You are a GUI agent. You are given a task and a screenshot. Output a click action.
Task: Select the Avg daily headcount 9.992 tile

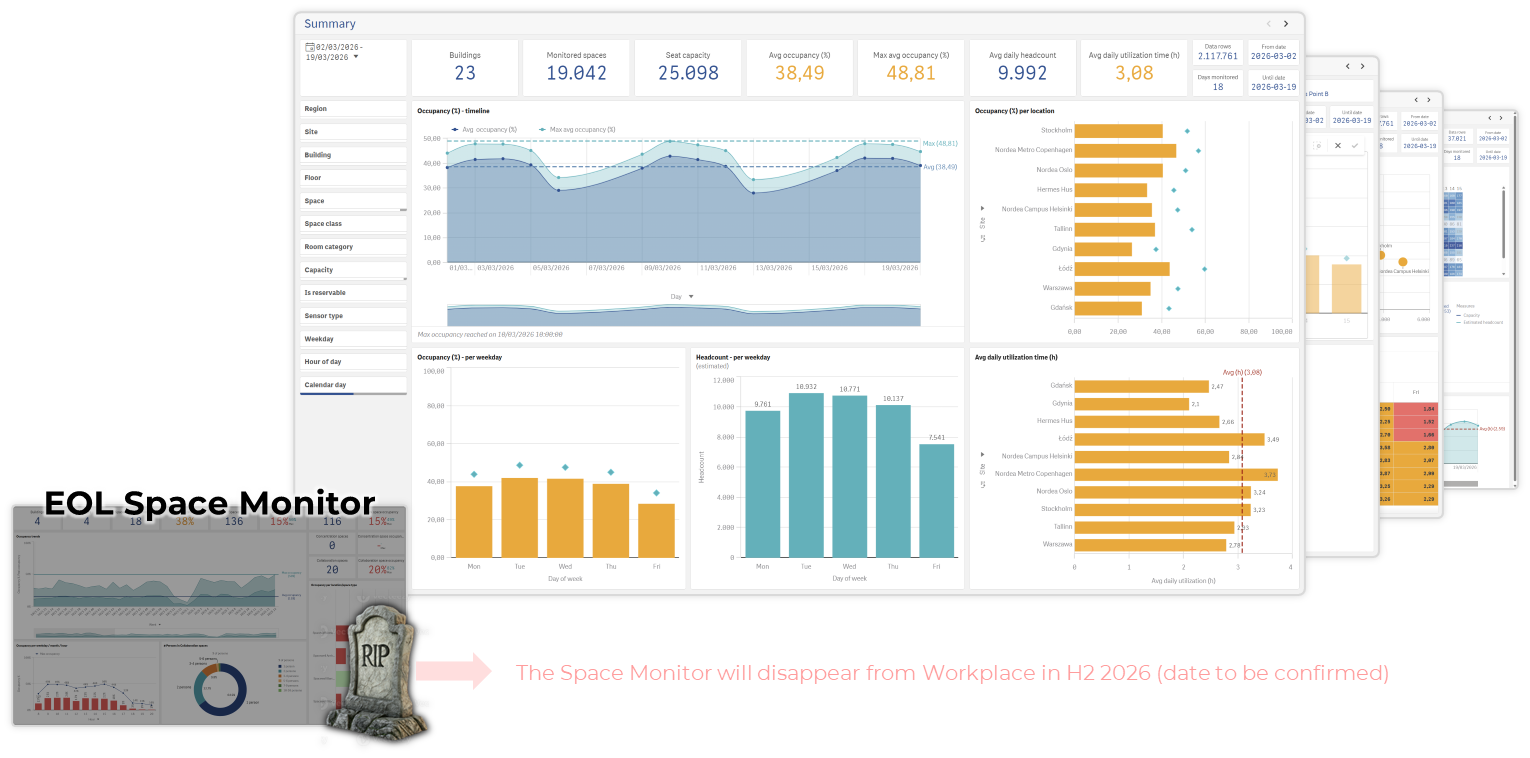pyautogui.click(x=1022, y=68)
